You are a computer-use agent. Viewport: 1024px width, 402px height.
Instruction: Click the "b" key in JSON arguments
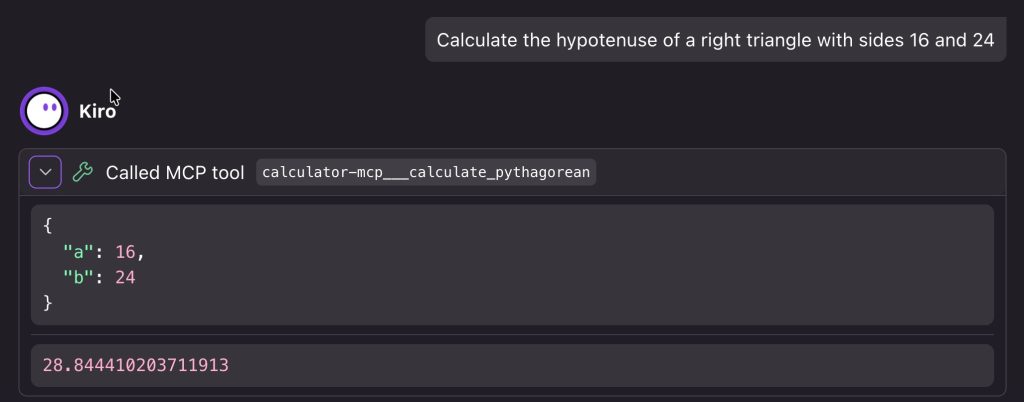point(73,277)
